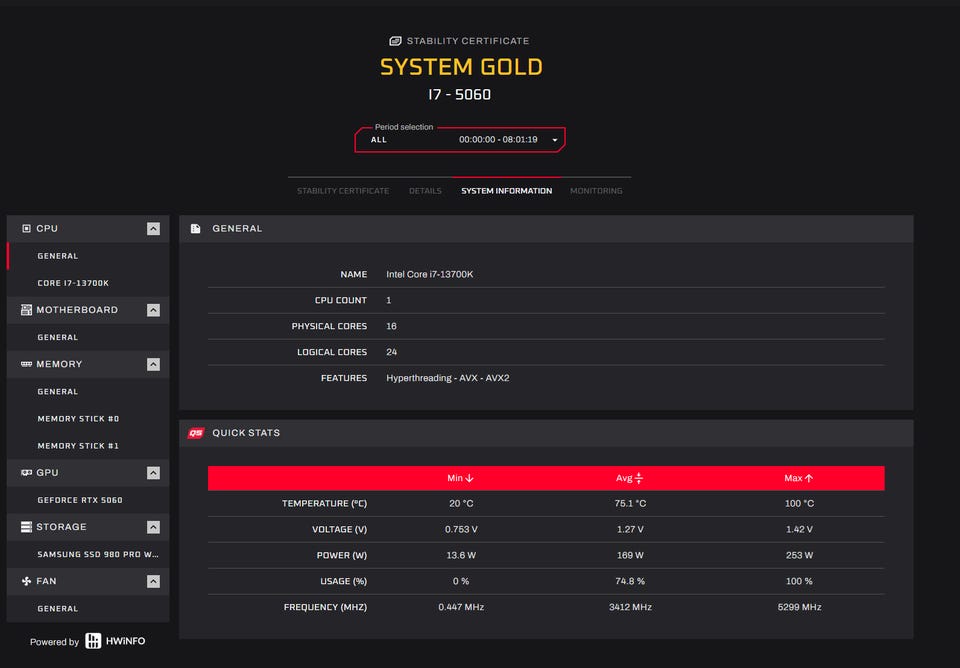Sort by the Max column header

tap(799, 478)
